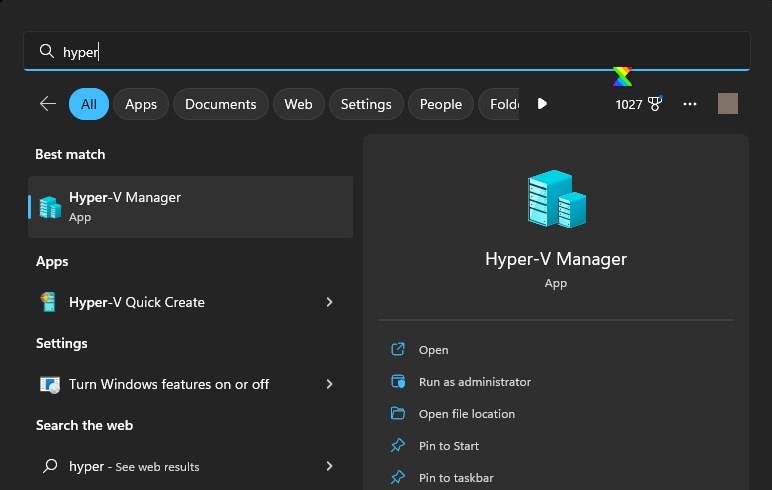772x490 pixels.
Task: Expand Turn Windows features on or off chevron
Action: 329,384
